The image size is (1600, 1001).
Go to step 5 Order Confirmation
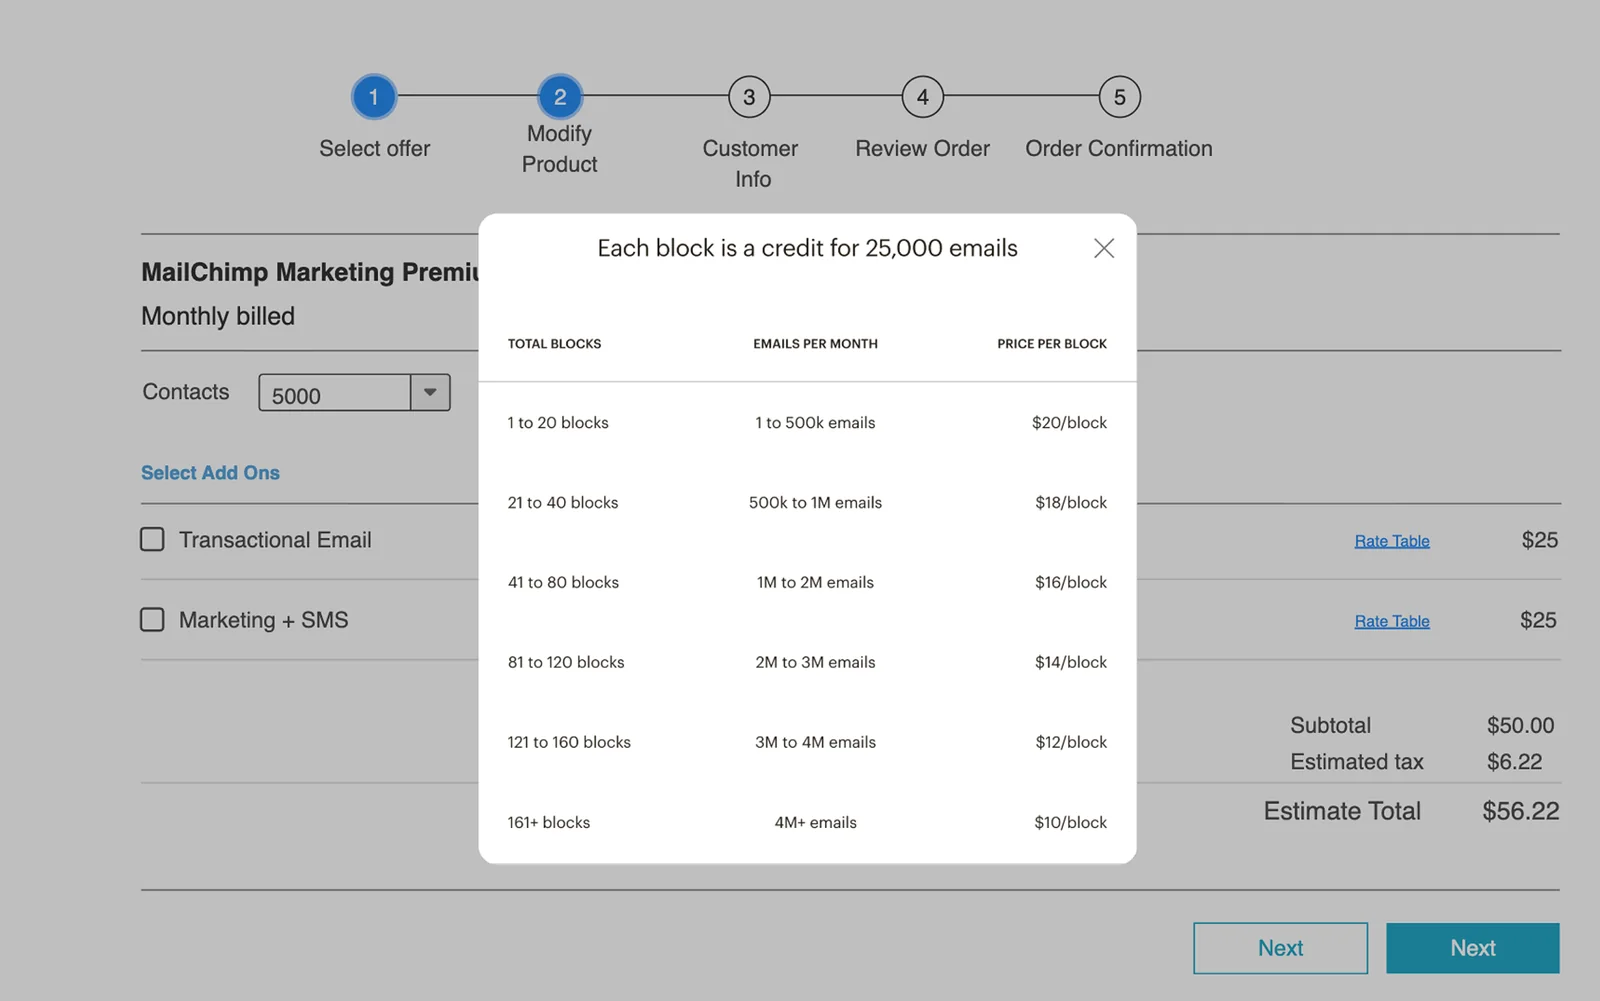click(x=1119, y=97)
